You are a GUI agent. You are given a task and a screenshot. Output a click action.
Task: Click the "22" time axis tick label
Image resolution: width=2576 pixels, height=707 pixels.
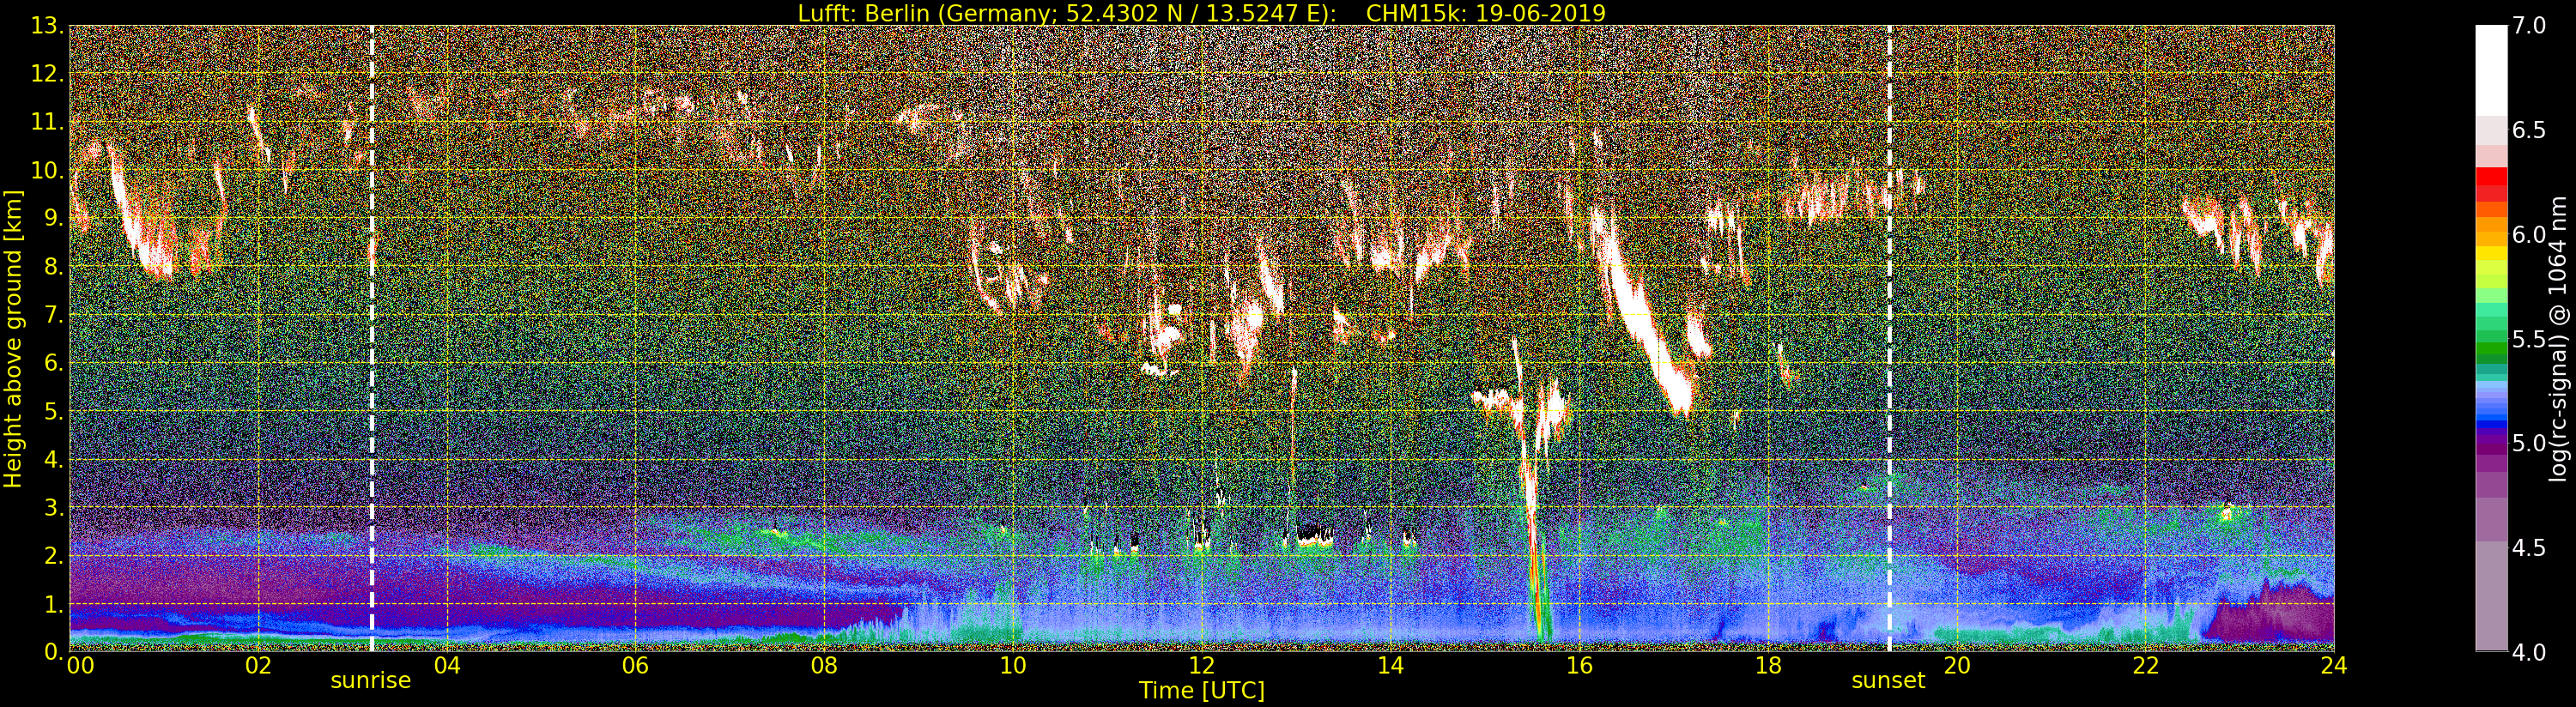point(2145,664)
